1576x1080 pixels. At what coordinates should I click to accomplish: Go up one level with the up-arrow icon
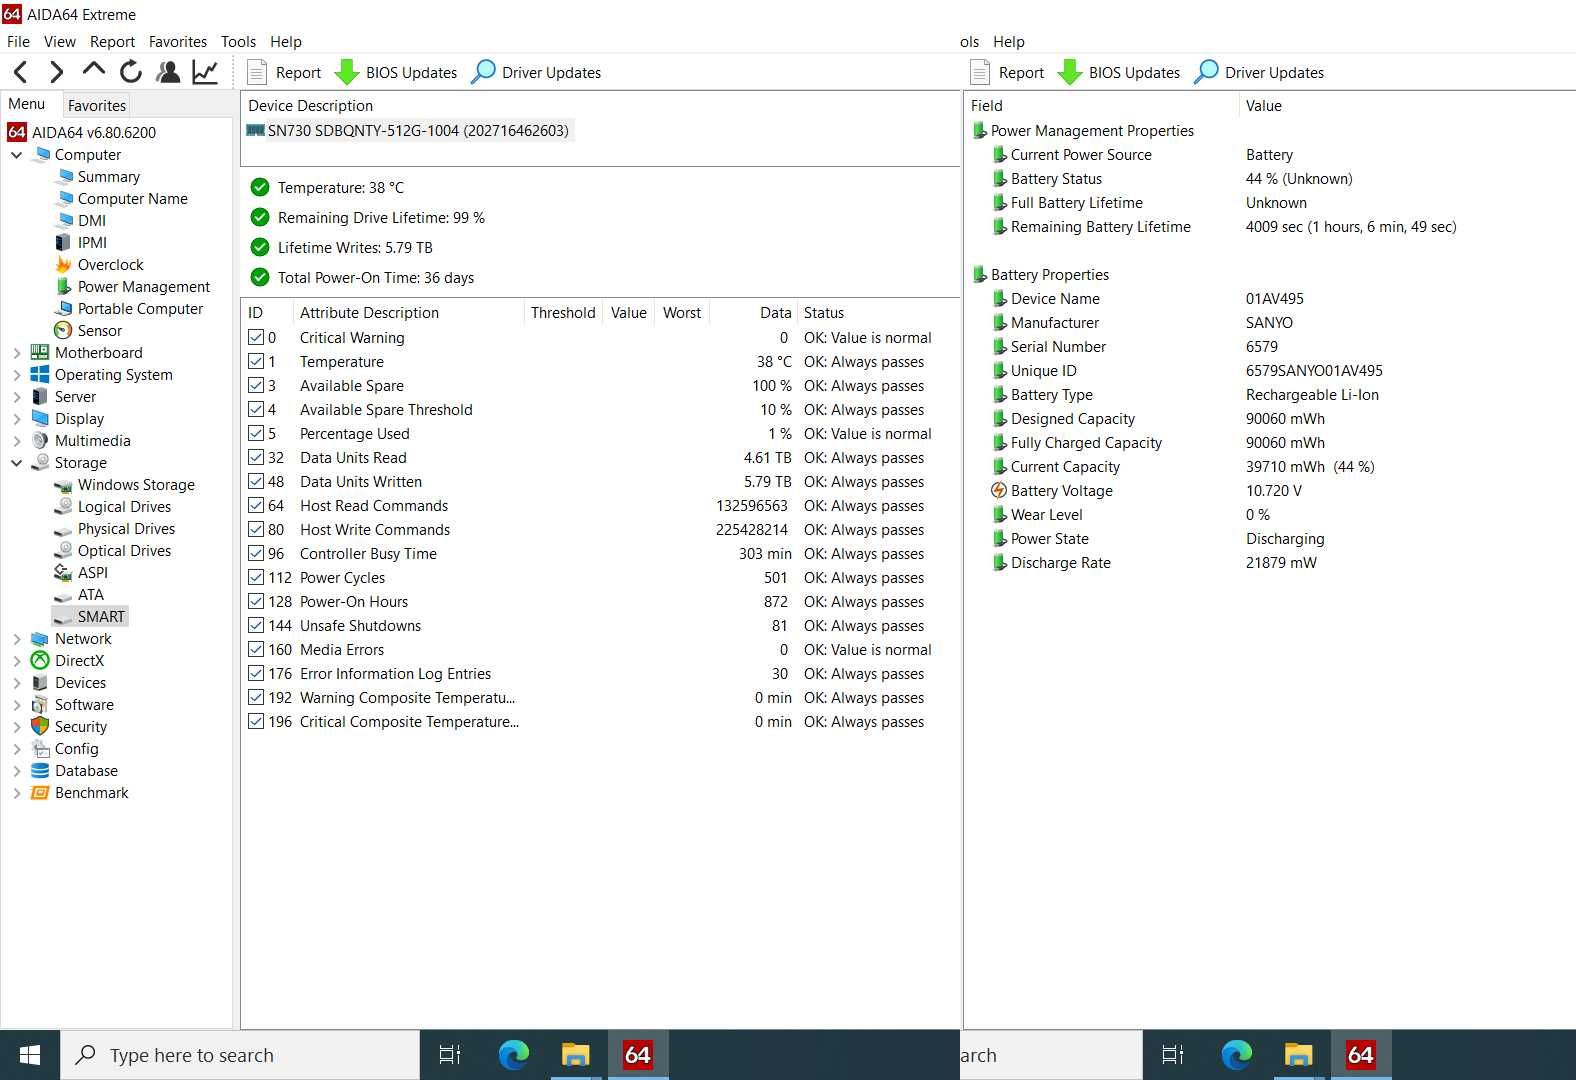(x=94, y=70)
